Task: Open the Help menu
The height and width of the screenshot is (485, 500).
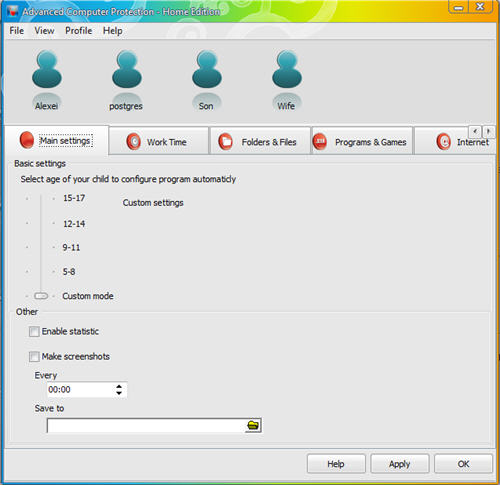Action: [x=112, y=31]
